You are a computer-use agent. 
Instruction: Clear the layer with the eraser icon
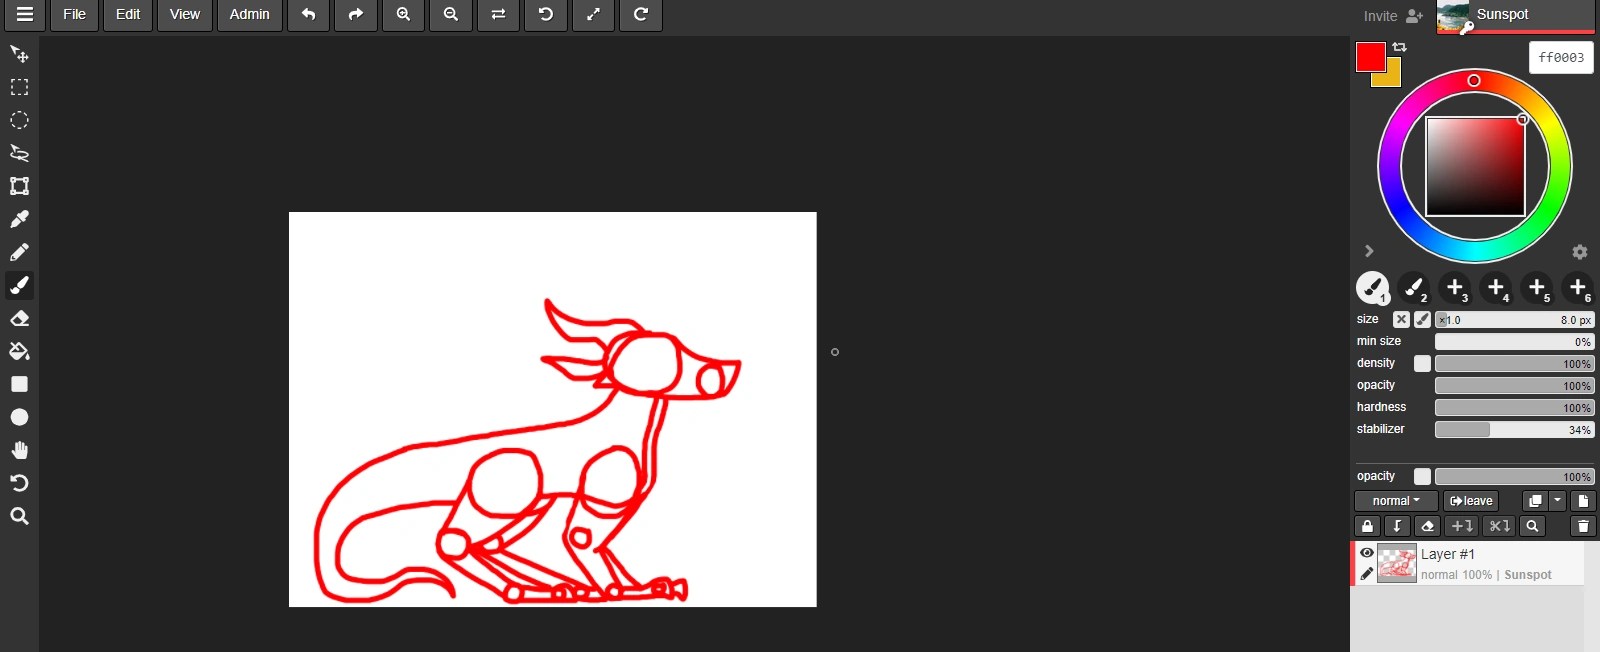coord(1428,526)
